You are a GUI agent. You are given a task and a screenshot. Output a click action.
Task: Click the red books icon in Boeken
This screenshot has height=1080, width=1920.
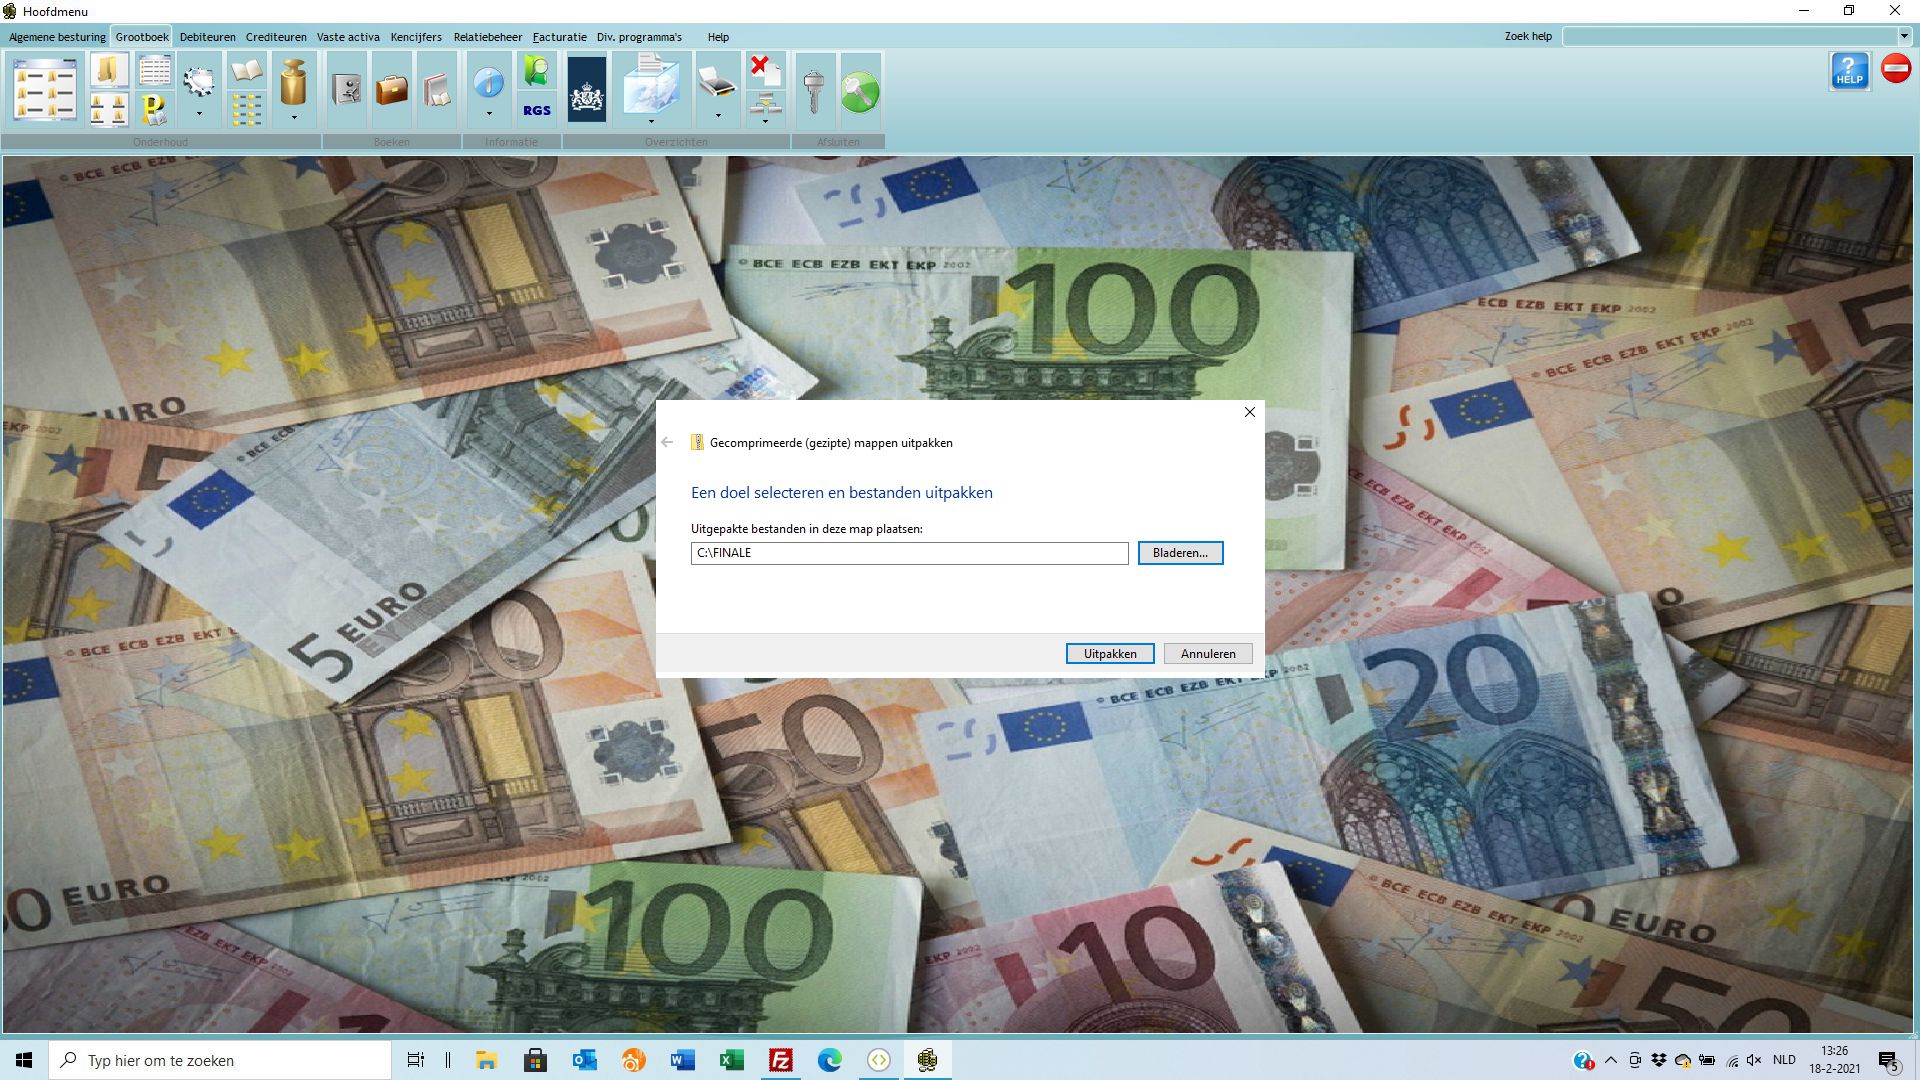pos(437,90)
